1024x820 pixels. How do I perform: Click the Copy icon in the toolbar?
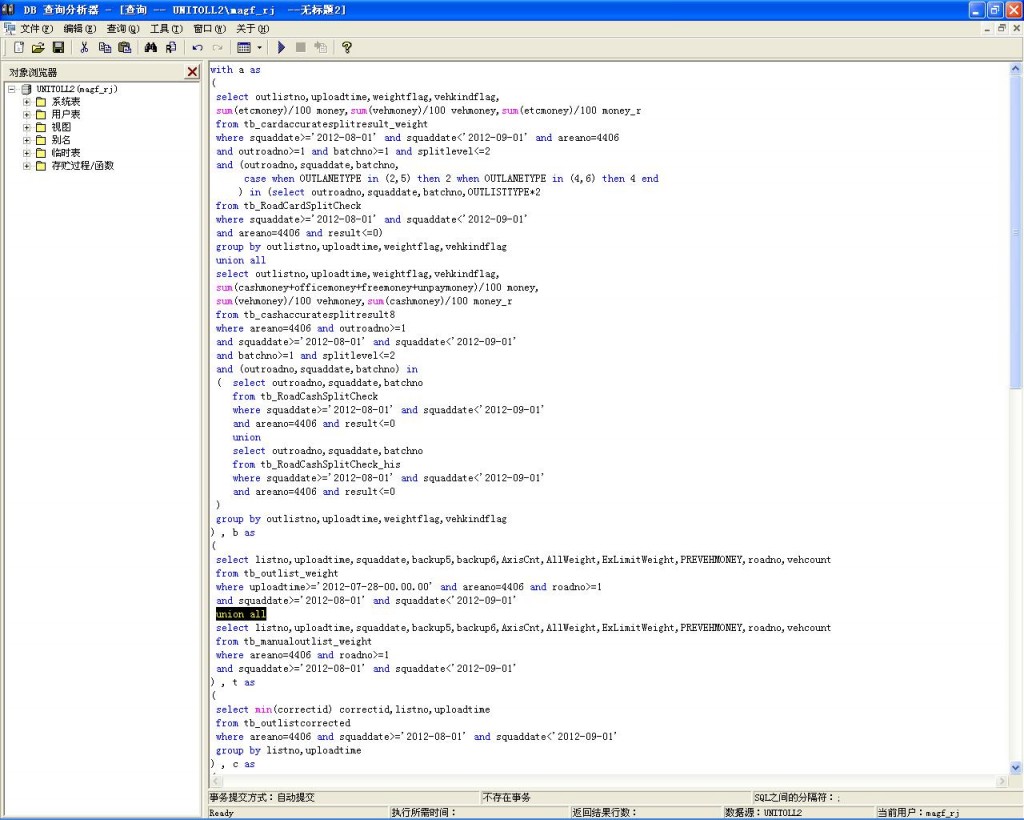104,47
